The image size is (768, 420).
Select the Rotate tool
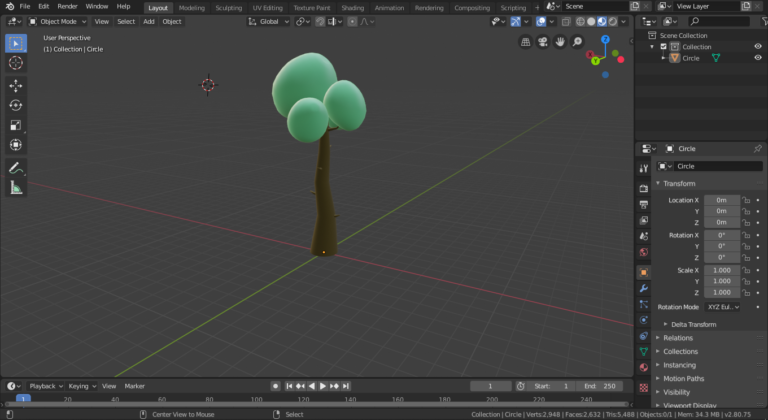coord(16,105)
